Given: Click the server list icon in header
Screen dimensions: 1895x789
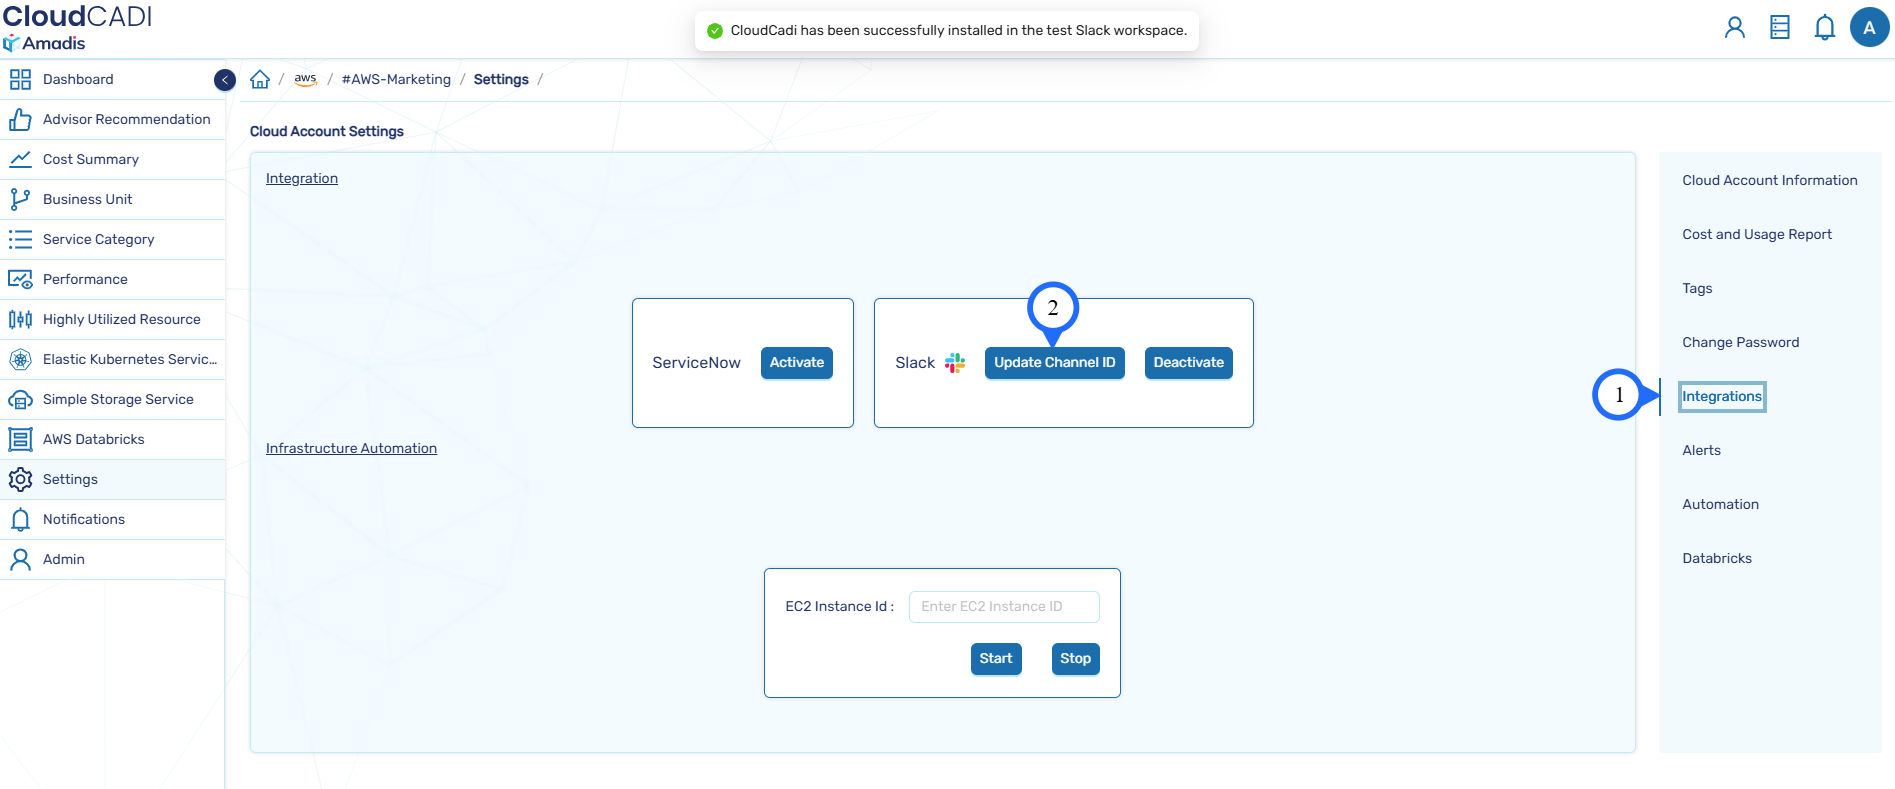Looking at the screenshot, I should (1779, 28).
